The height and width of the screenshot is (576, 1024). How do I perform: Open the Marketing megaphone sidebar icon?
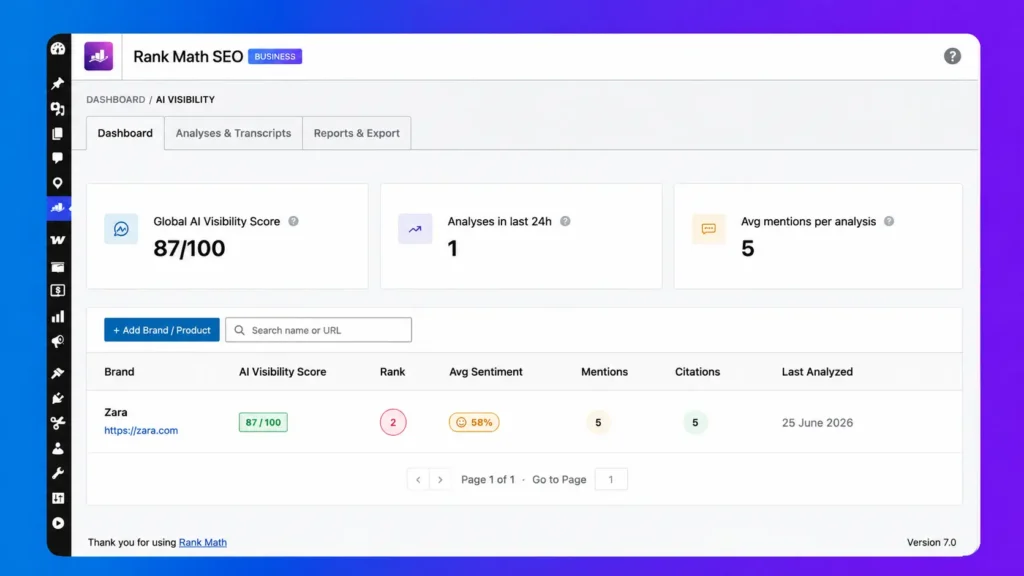tap(58, 342)
